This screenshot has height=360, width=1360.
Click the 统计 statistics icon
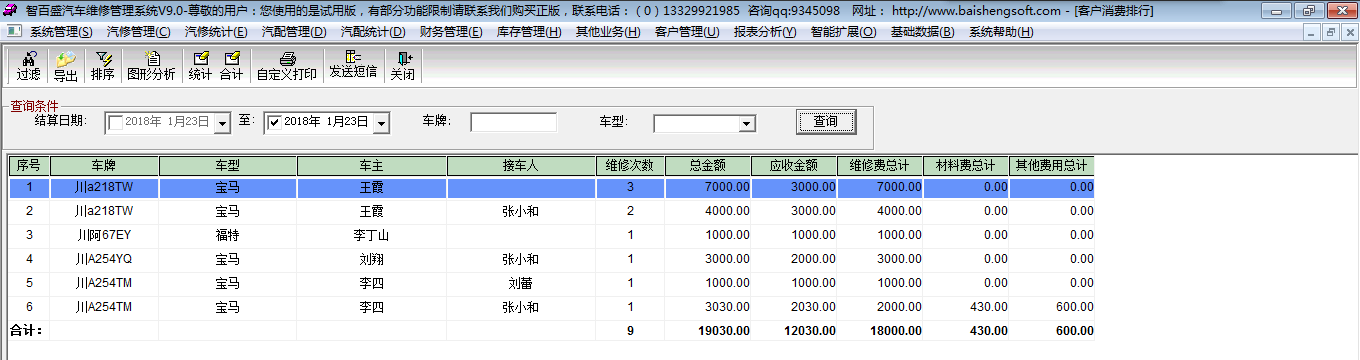[x=200, y=66]
